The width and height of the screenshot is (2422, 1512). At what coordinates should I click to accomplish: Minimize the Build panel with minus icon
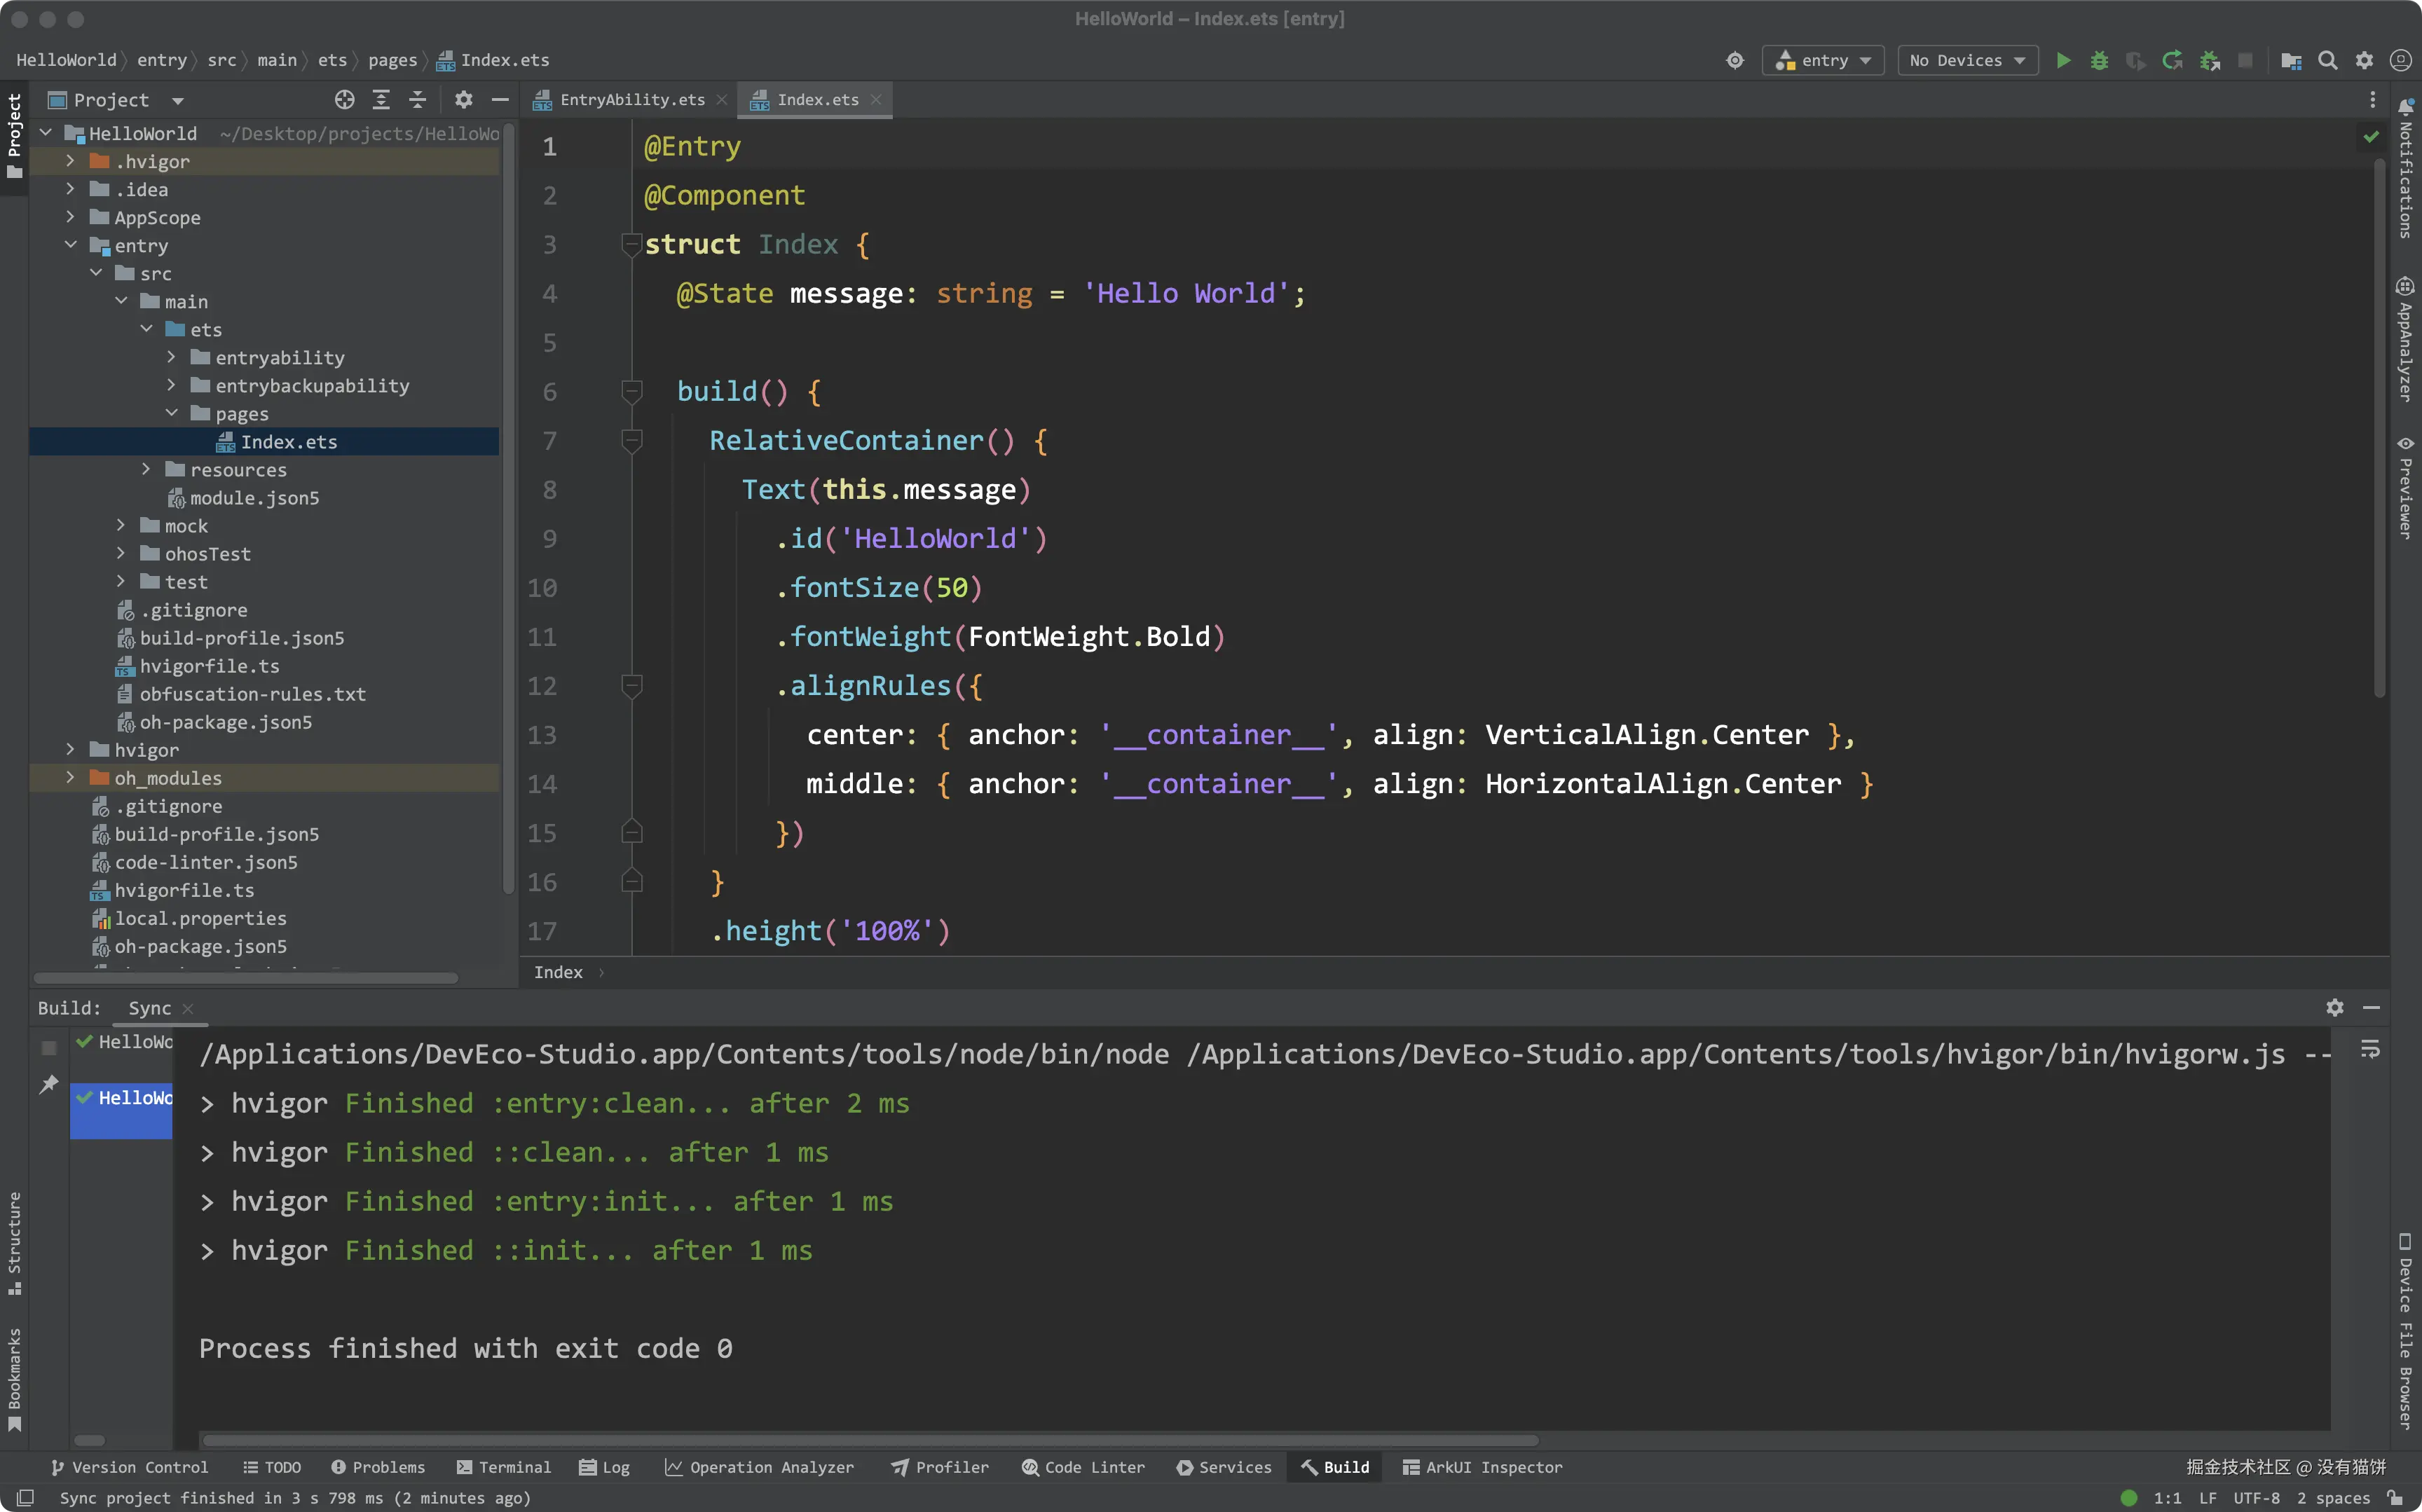2371,1008
